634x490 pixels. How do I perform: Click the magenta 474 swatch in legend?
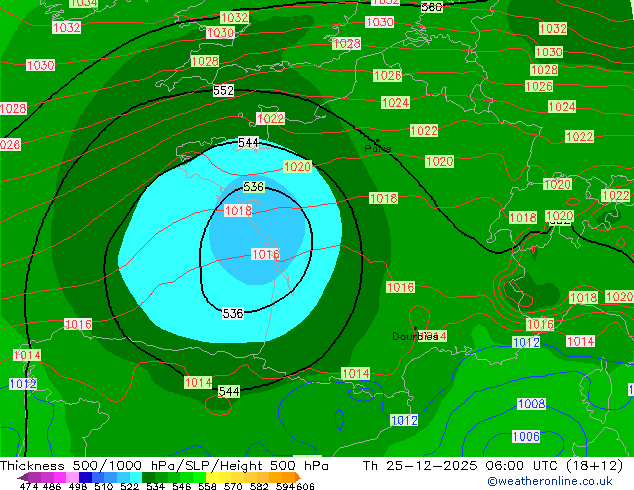click(x=30, y=477)
